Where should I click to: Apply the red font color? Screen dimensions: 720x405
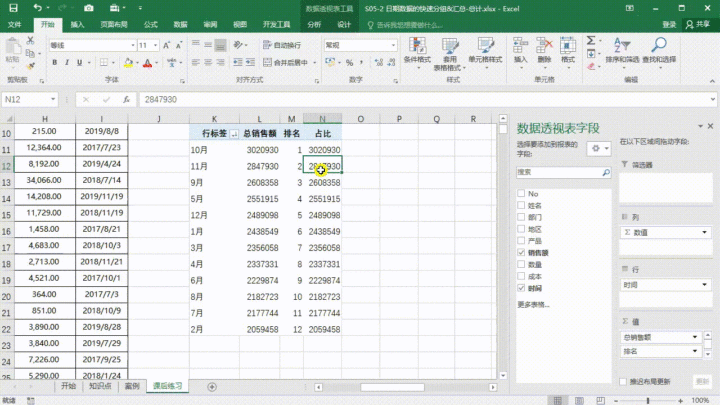tap(147, 62)
